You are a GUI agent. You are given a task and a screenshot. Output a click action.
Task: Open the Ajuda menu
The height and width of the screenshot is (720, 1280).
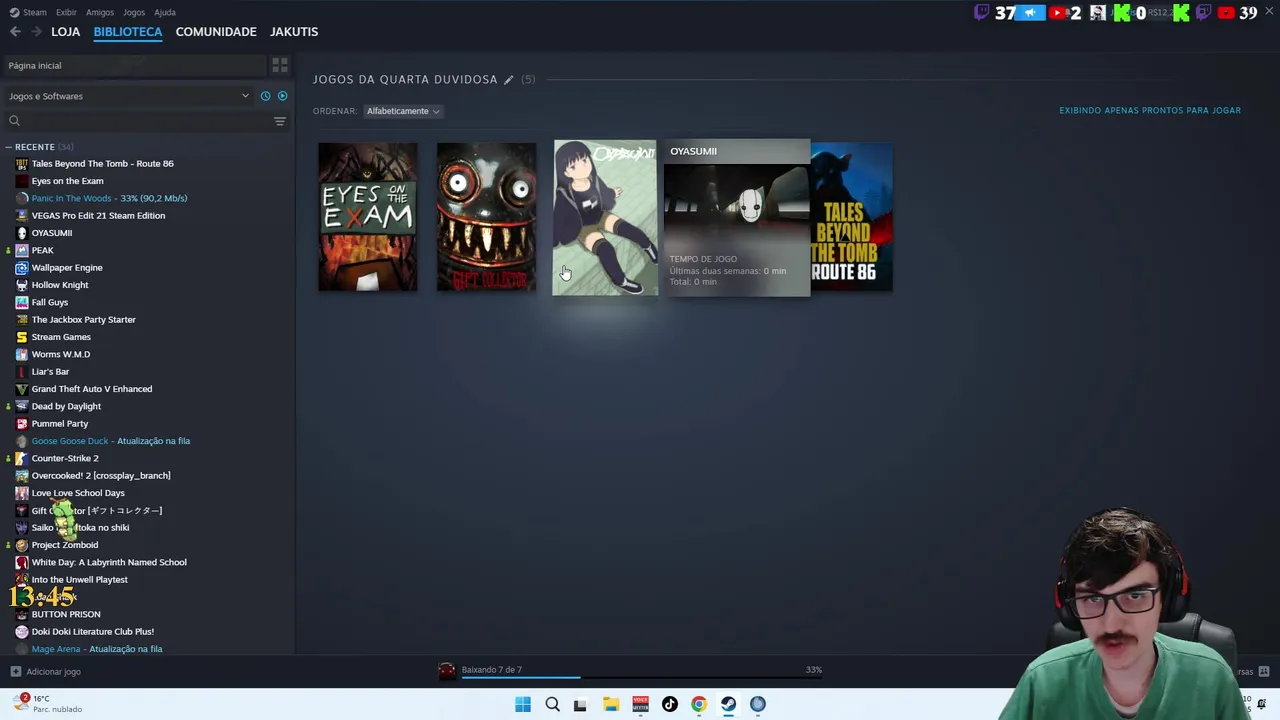pyautogui.click(x=165, y=12)
